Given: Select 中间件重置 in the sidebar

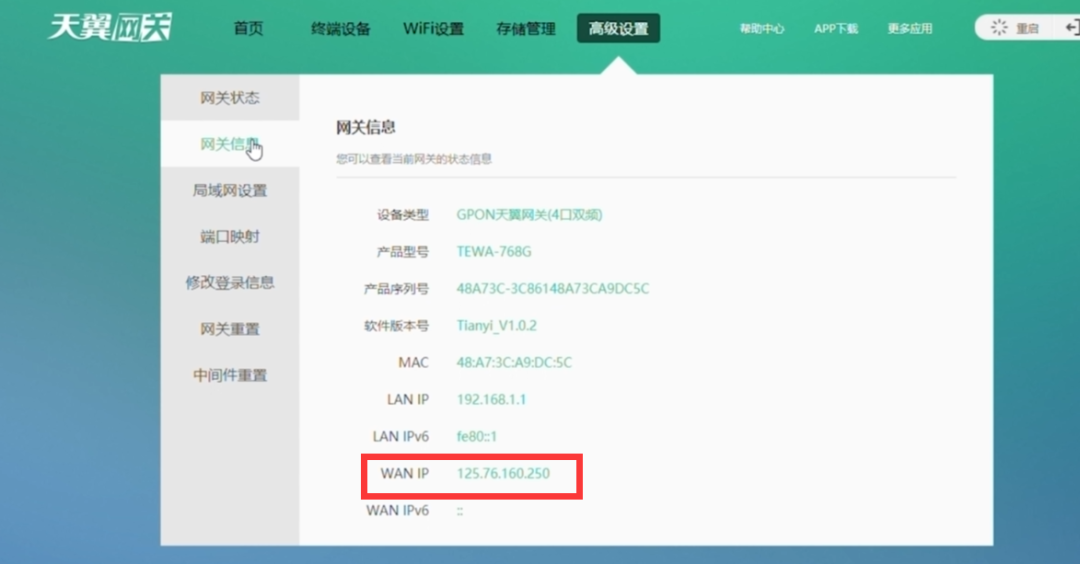Looking at the screenshot, I should pyautogui.click(x=230, y=375).
